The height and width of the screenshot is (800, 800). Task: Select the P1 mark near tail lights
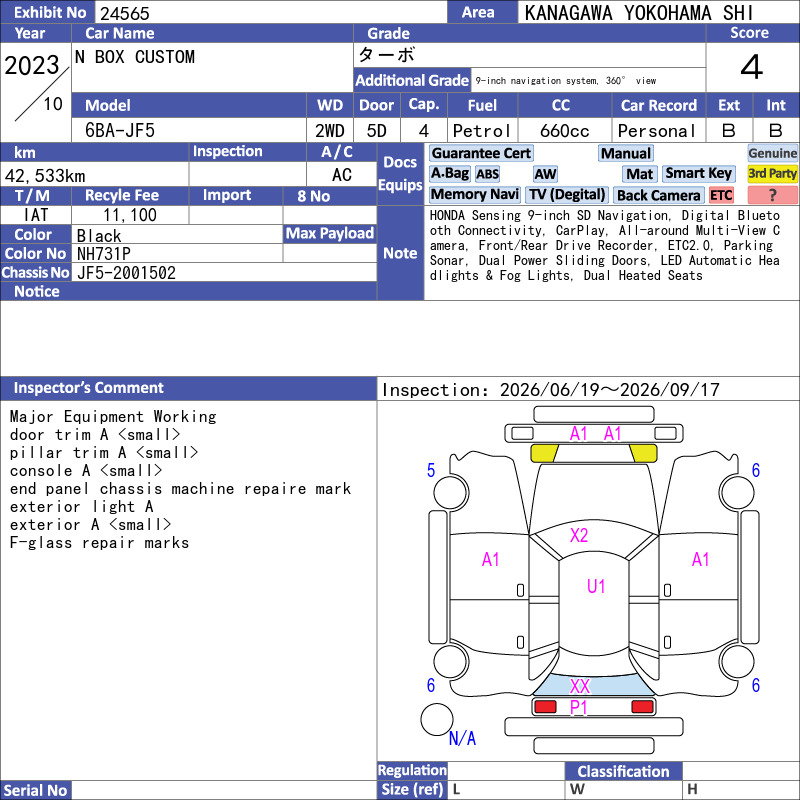[x=579, y=708]
